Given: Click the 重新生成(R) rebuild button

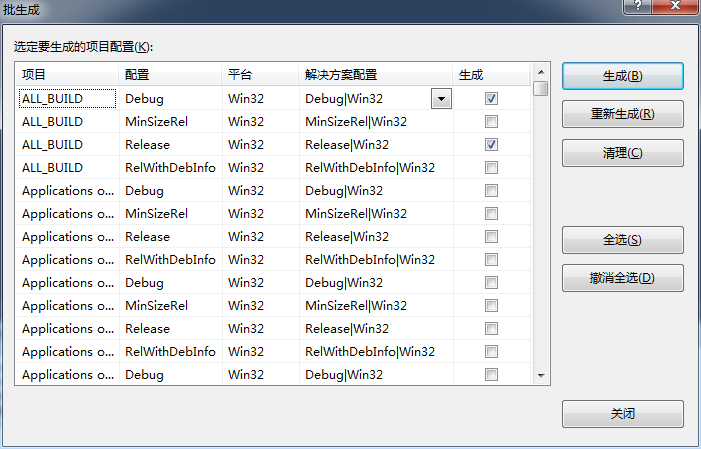Looking at the screenshot, I should pyautogui.click(x=622, y=114).
